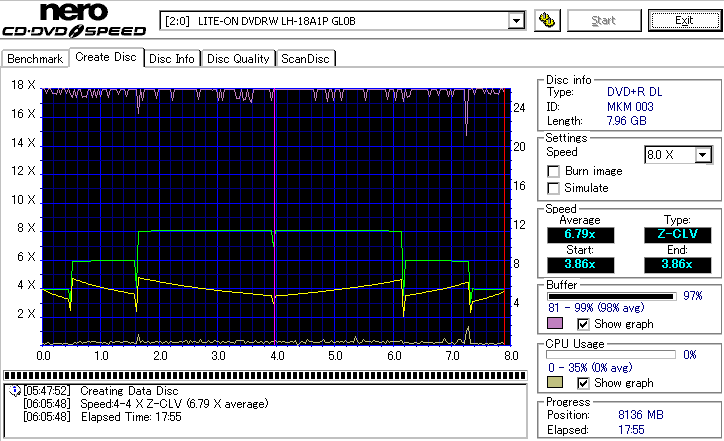
Task: Click the Exit button
Action: click(x=683, y=21)
